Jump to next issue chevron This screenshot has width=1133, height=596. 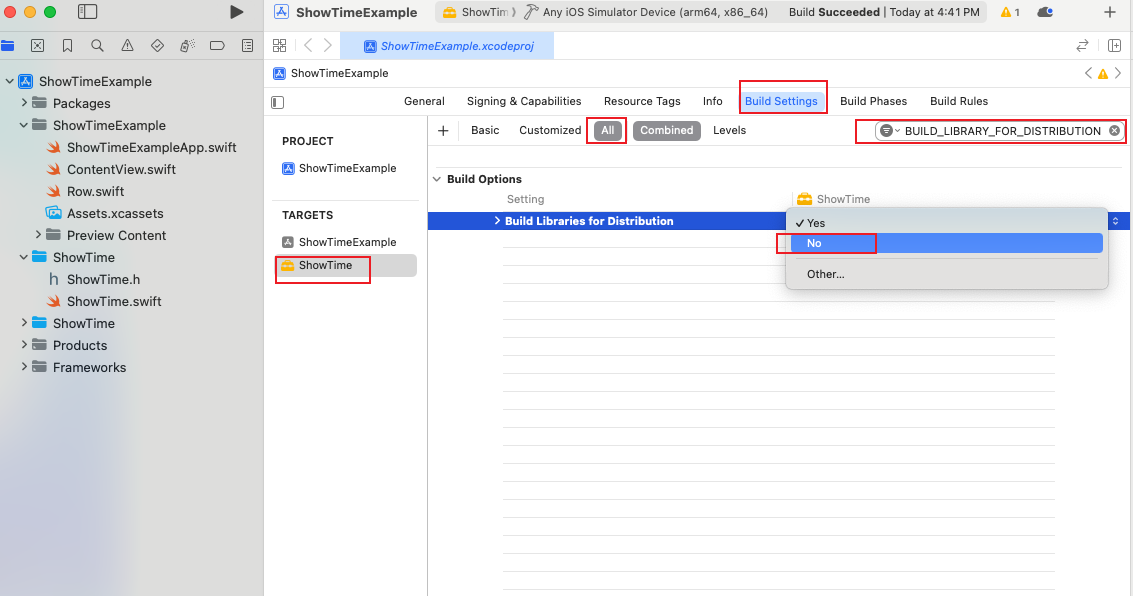(x=1118, y=73)
